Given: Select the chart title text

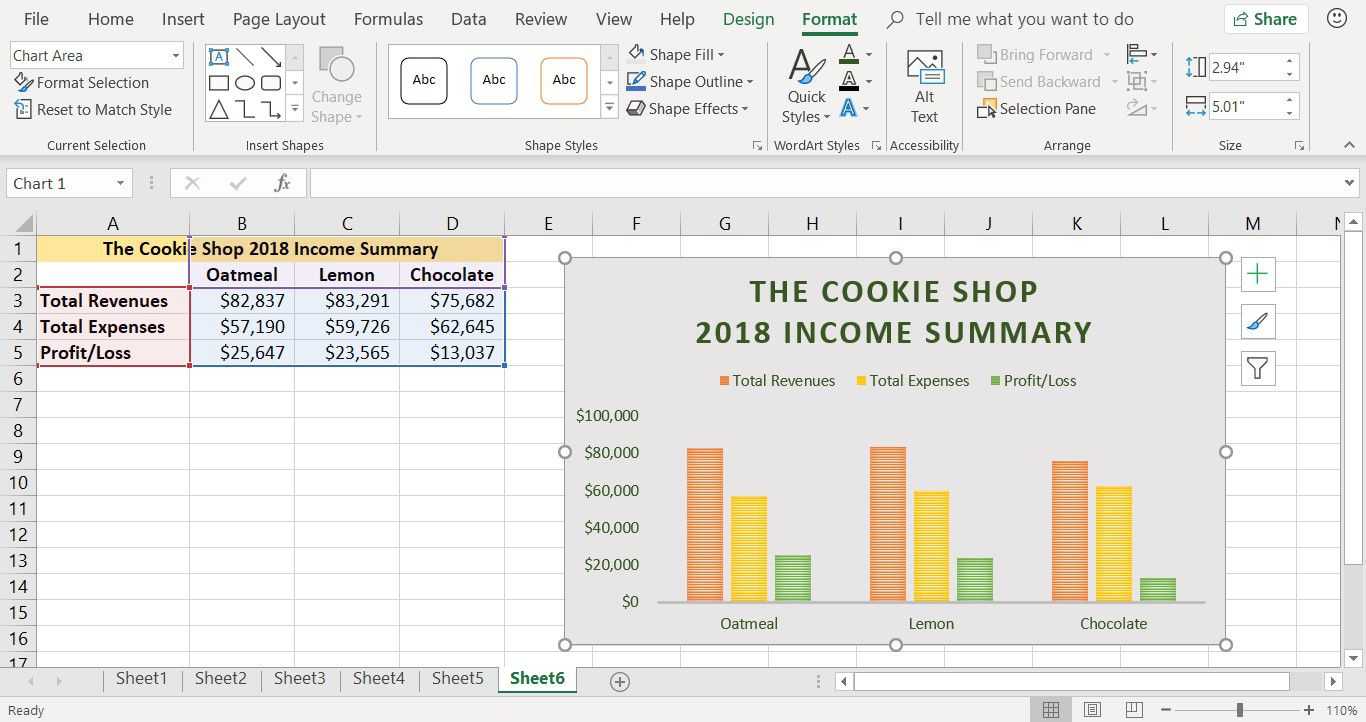Looking at the screenshot, I should (894, 312).
